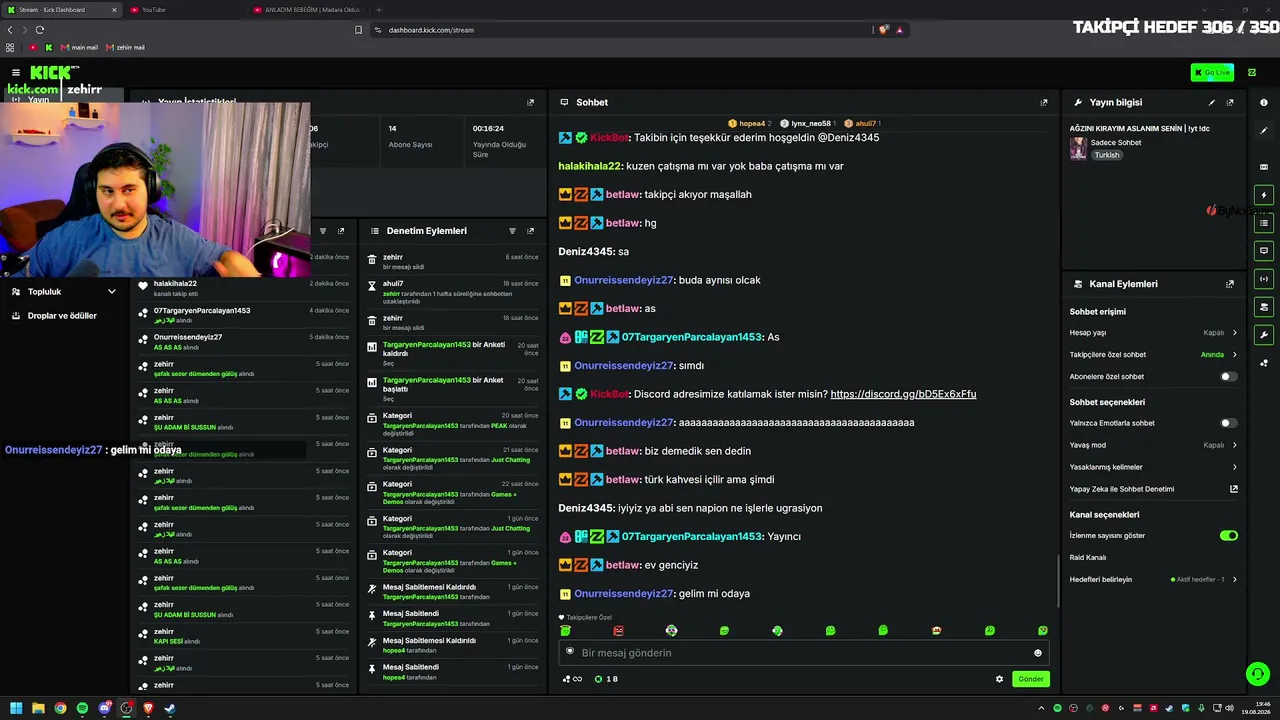Edit stream info with pencil icon
The height and width of the screenshot is (720, 1280).
point(1212,102)
